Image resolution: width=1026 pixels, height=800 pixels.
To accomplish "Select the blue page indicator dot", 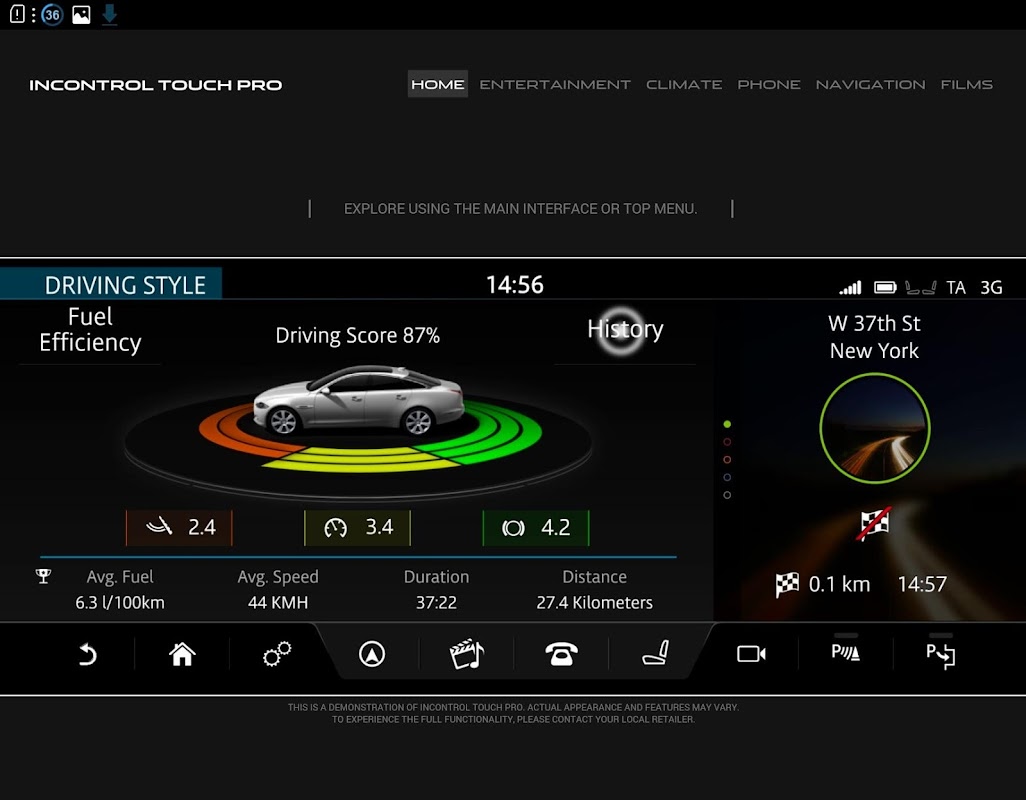I will [x=727, y=478].
